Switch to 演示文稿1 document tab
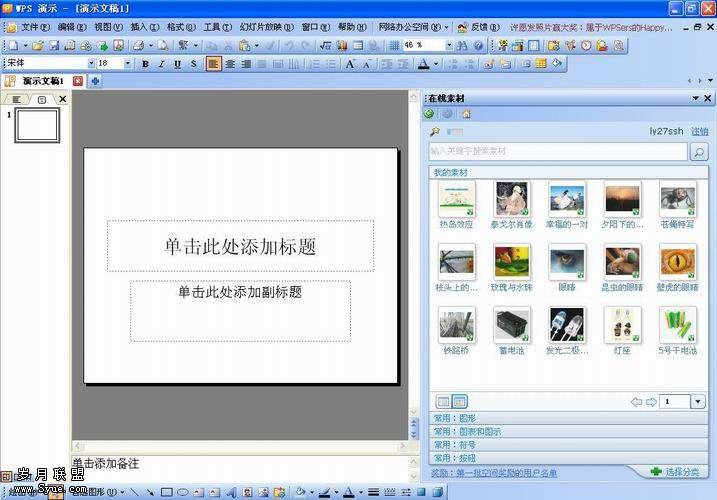The image size is (717, 500). point(43,81)
